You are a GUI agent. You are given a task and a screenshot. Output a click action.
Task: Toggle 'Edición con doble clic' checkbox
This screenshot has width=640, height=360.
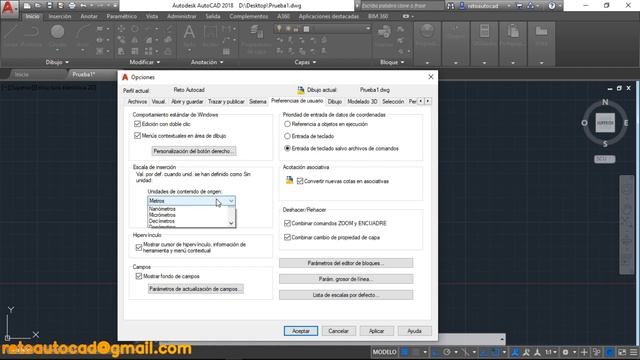click(x=138, y=124)
